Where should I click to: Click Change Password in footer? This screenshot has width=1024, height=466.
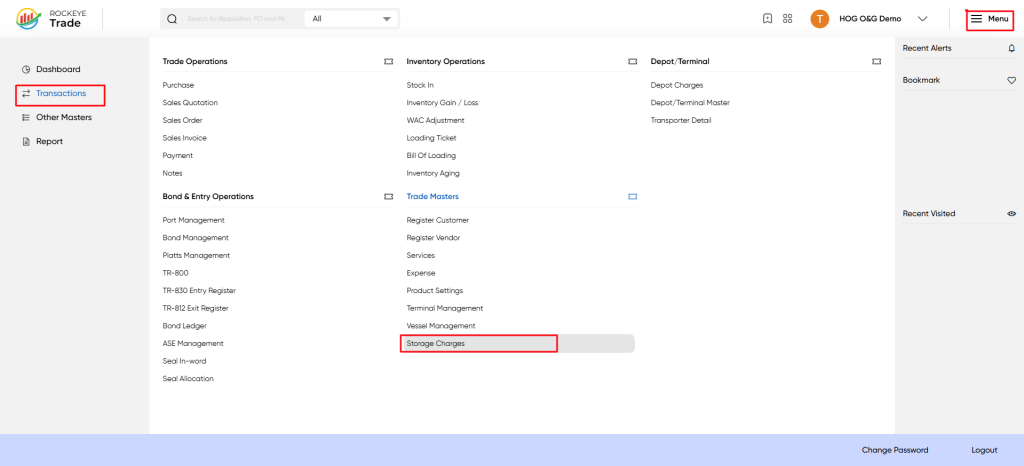(x=895, y=450)
